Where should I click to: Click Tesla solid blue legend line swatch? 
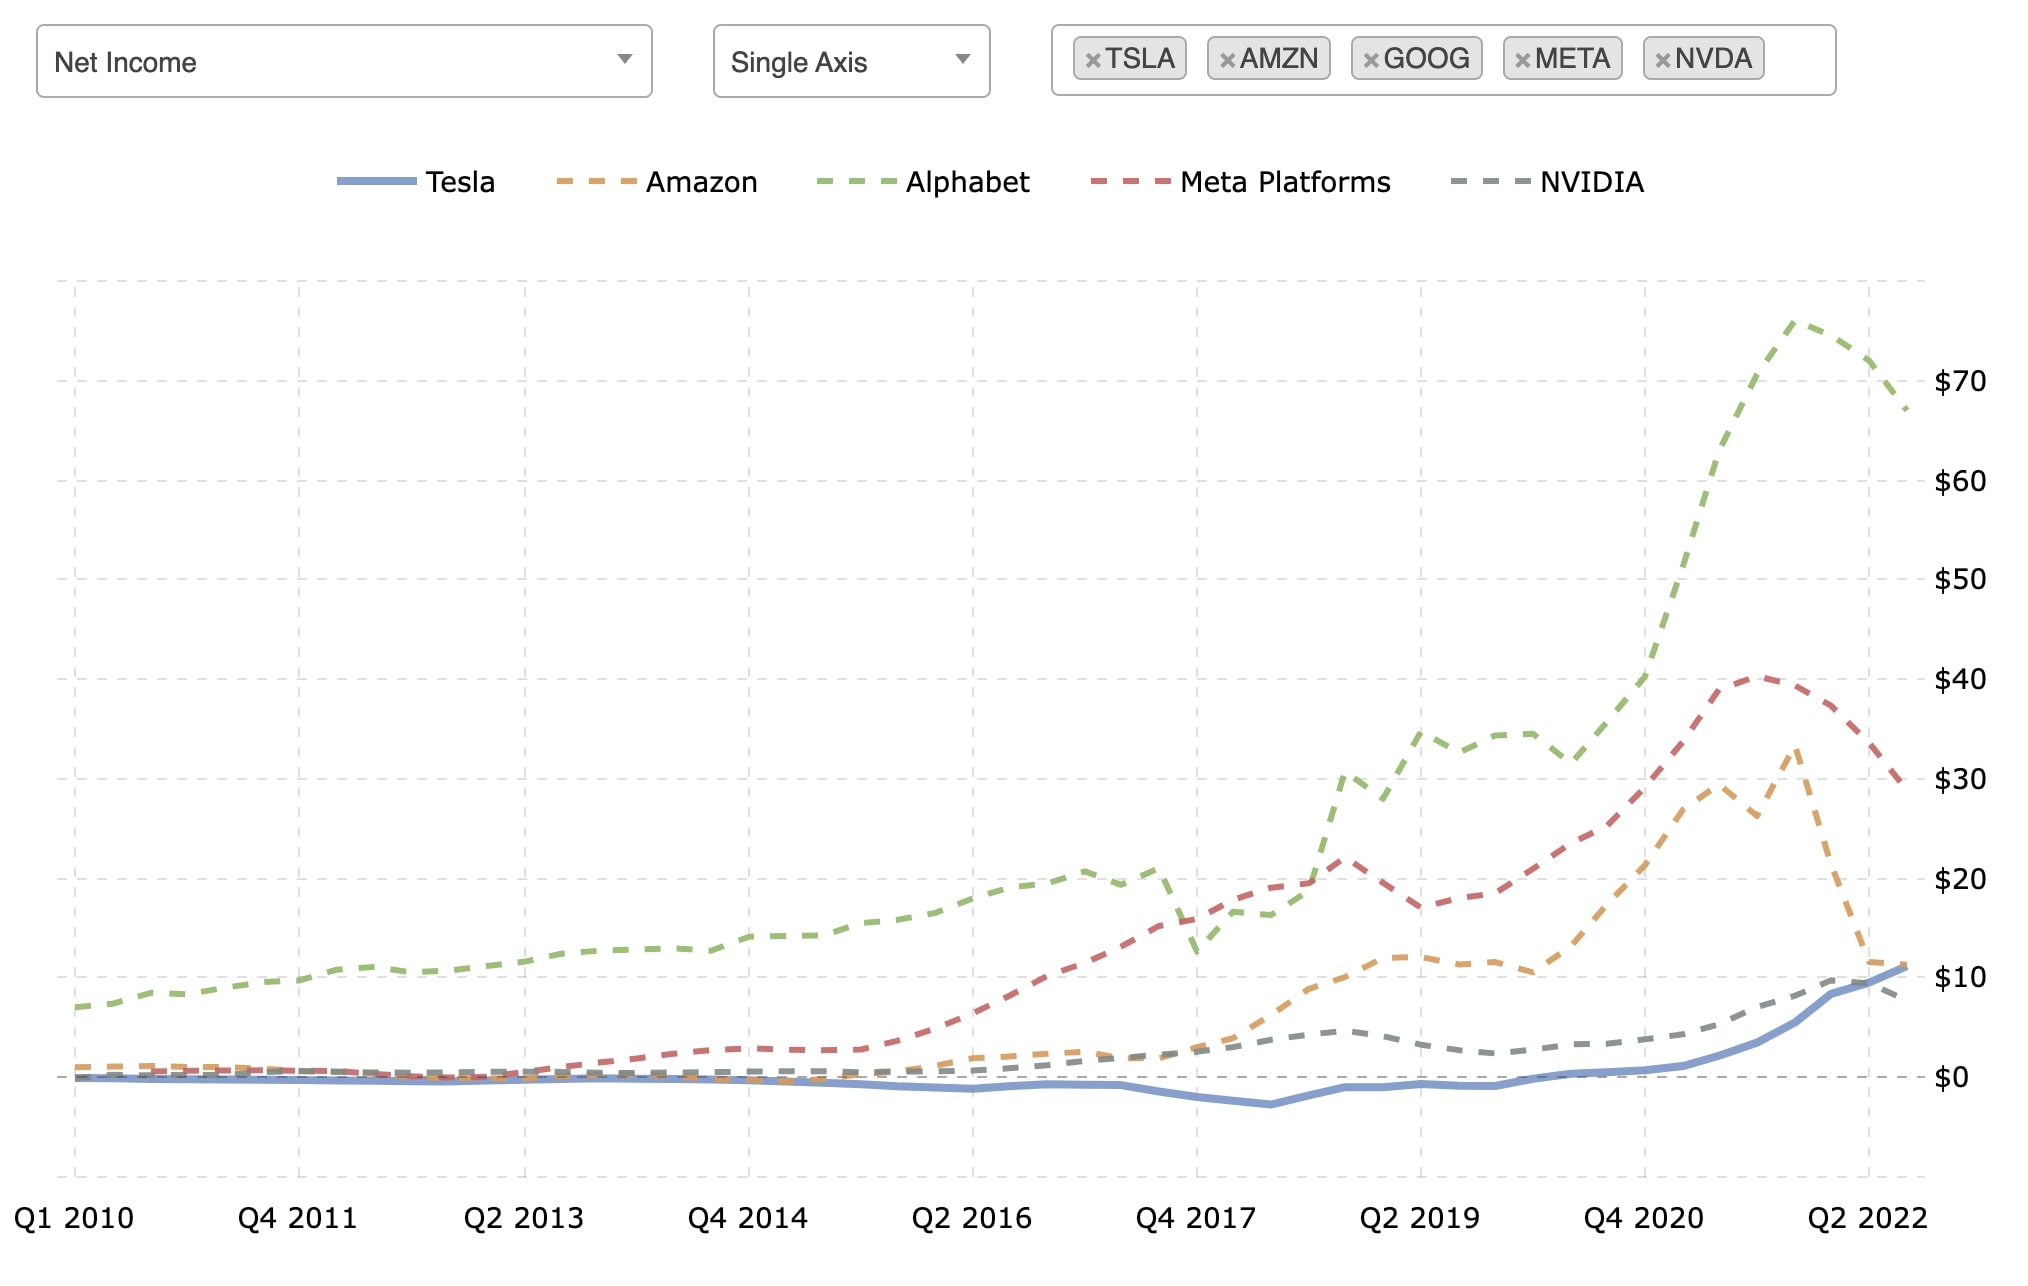(x=377, y=181)
